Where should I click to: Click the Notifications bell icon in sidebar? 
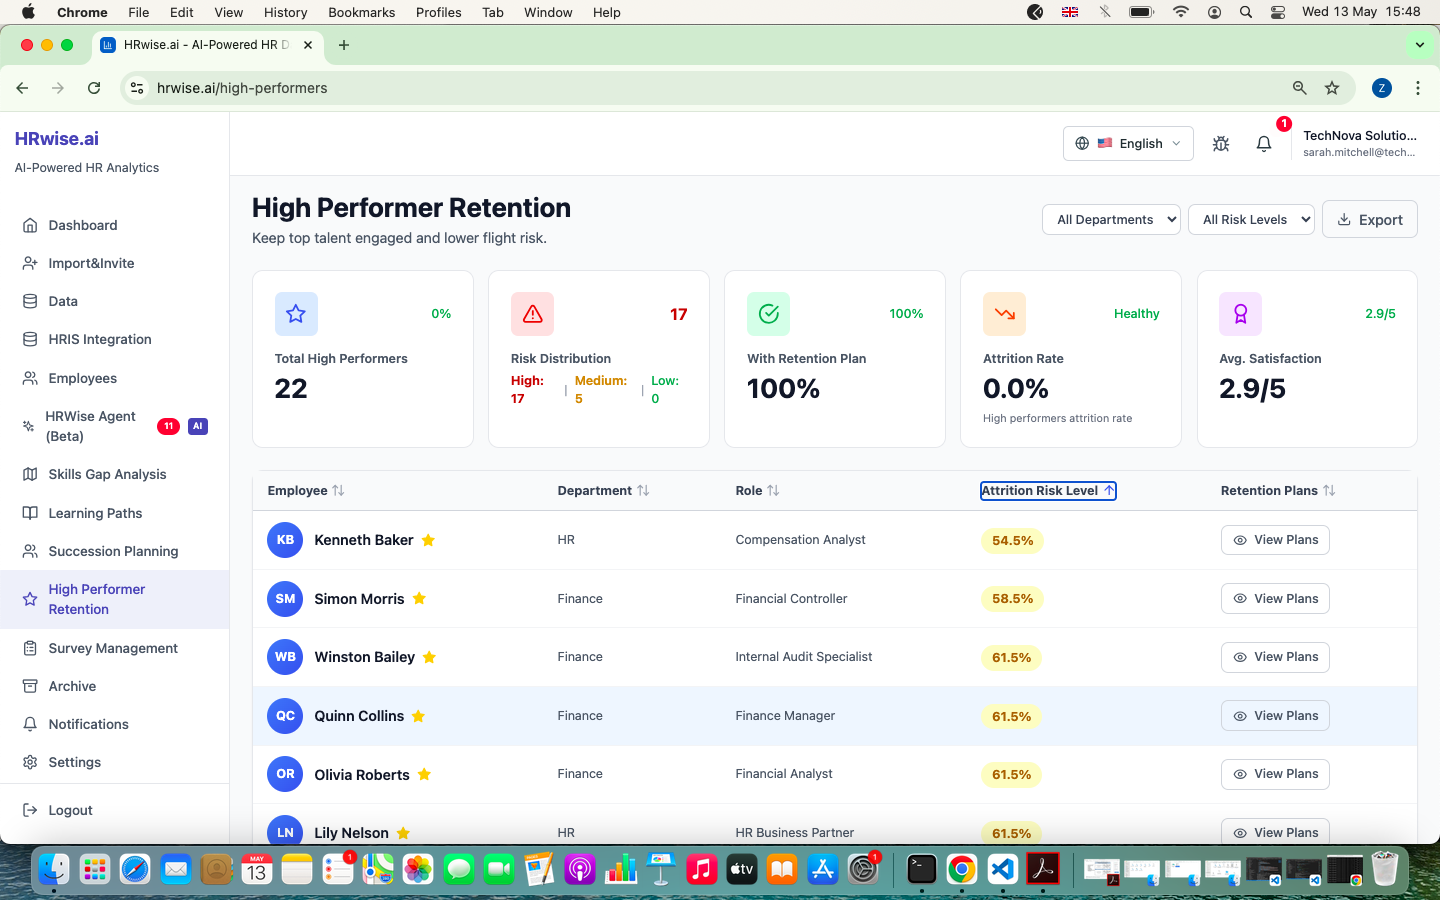pyautogui.click(x=30, y=724)
